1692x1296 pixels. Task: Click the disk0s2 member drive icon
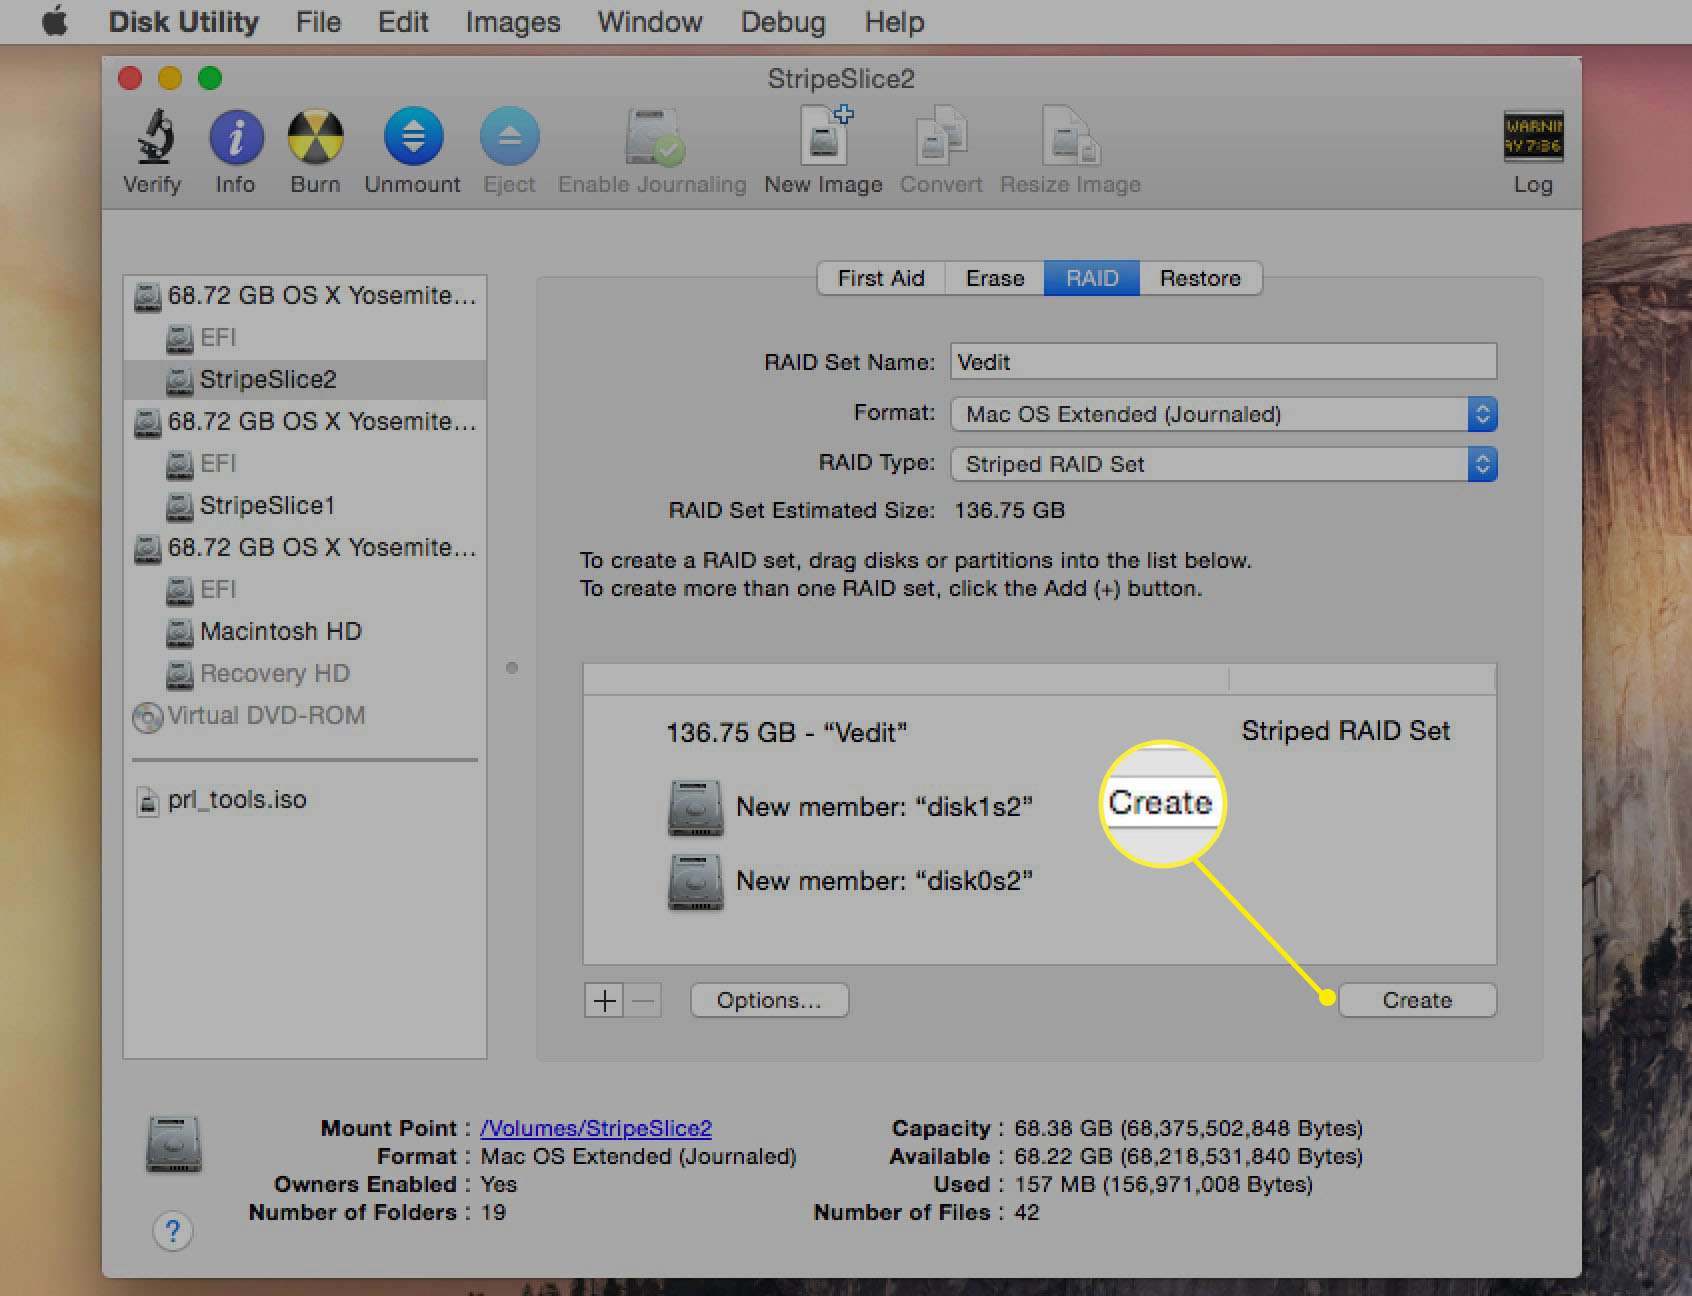point(696,882)
